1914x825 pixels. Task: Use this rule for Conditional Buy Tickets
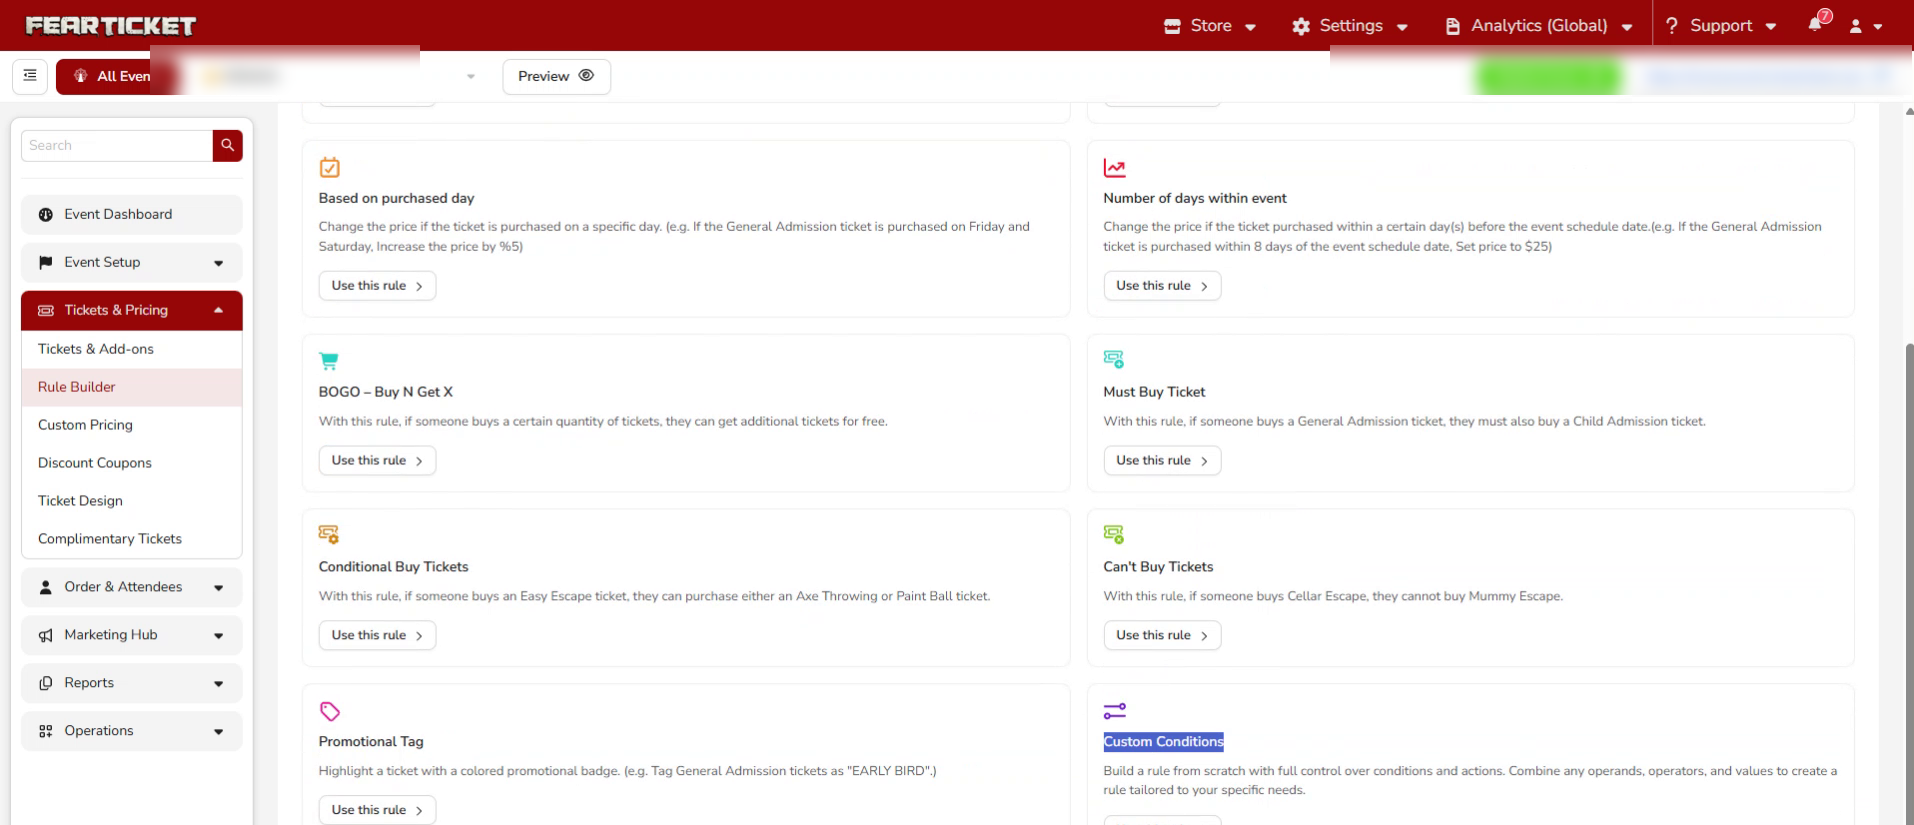[x=377, y=635]
